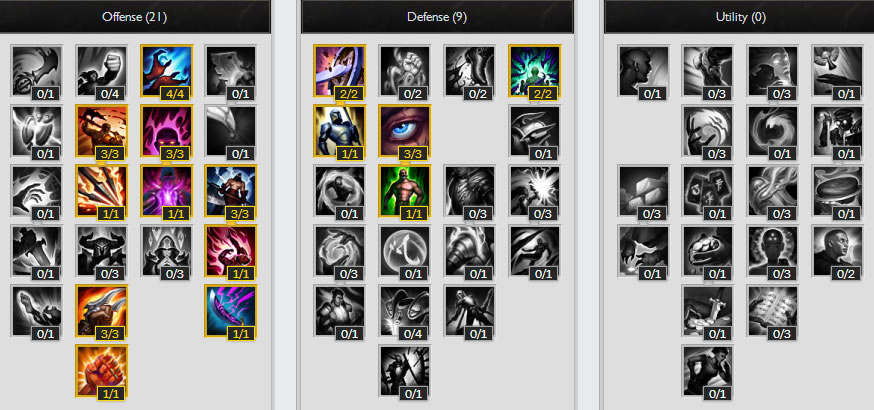The image size is (874, 410).
Task: Select the greyed Utility mastery showing 0/2
Action: click(838, 251)
